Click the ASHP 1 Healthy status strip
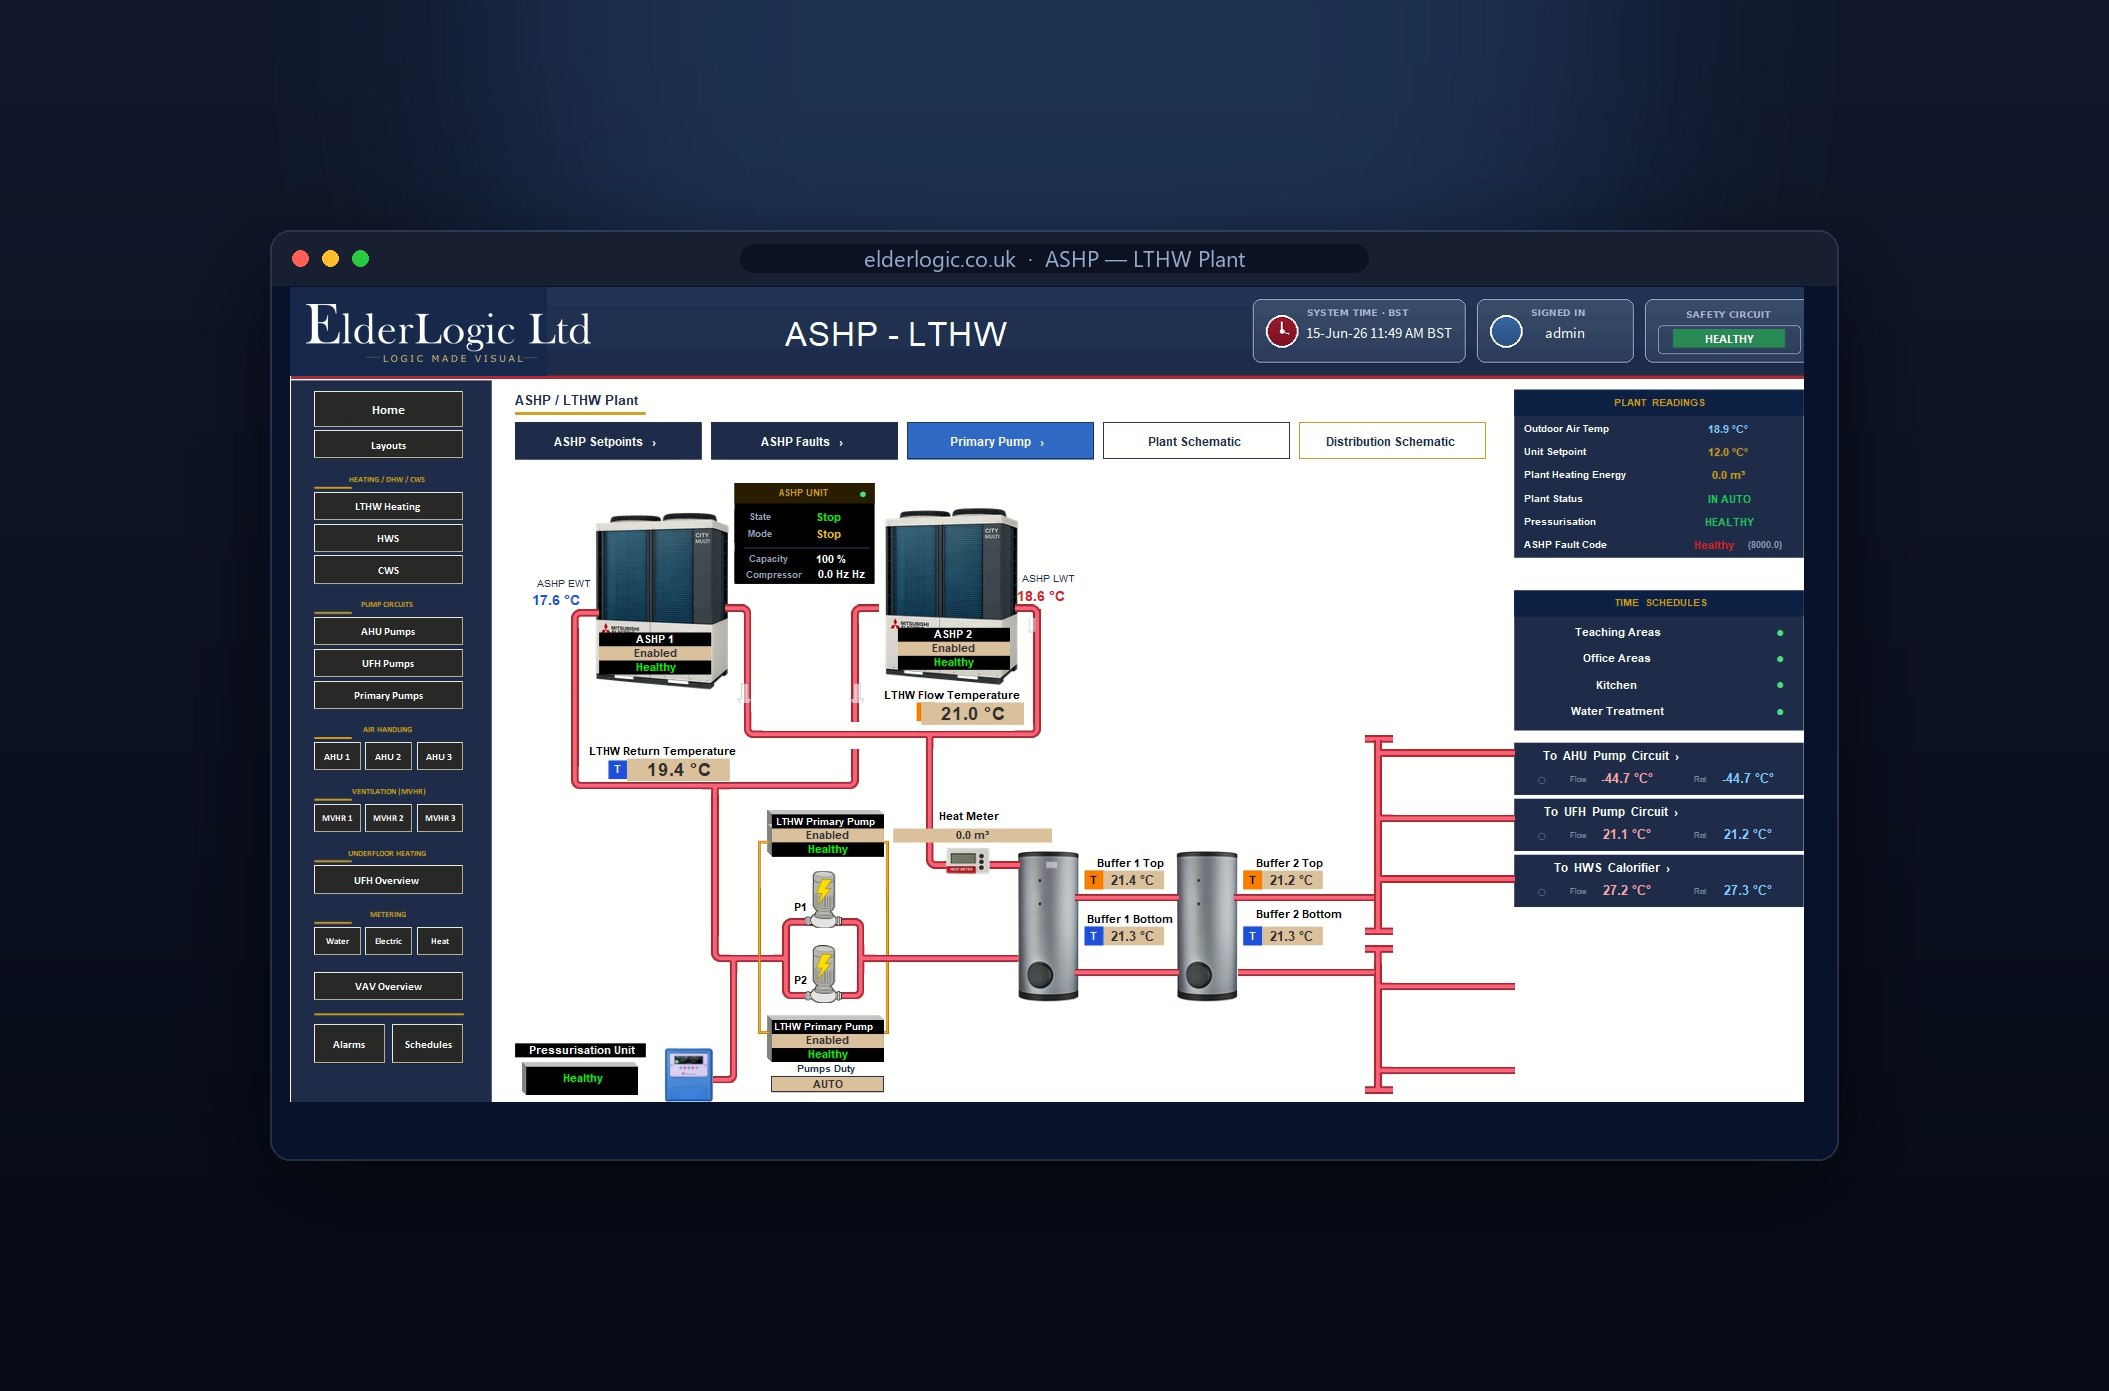 655,667
